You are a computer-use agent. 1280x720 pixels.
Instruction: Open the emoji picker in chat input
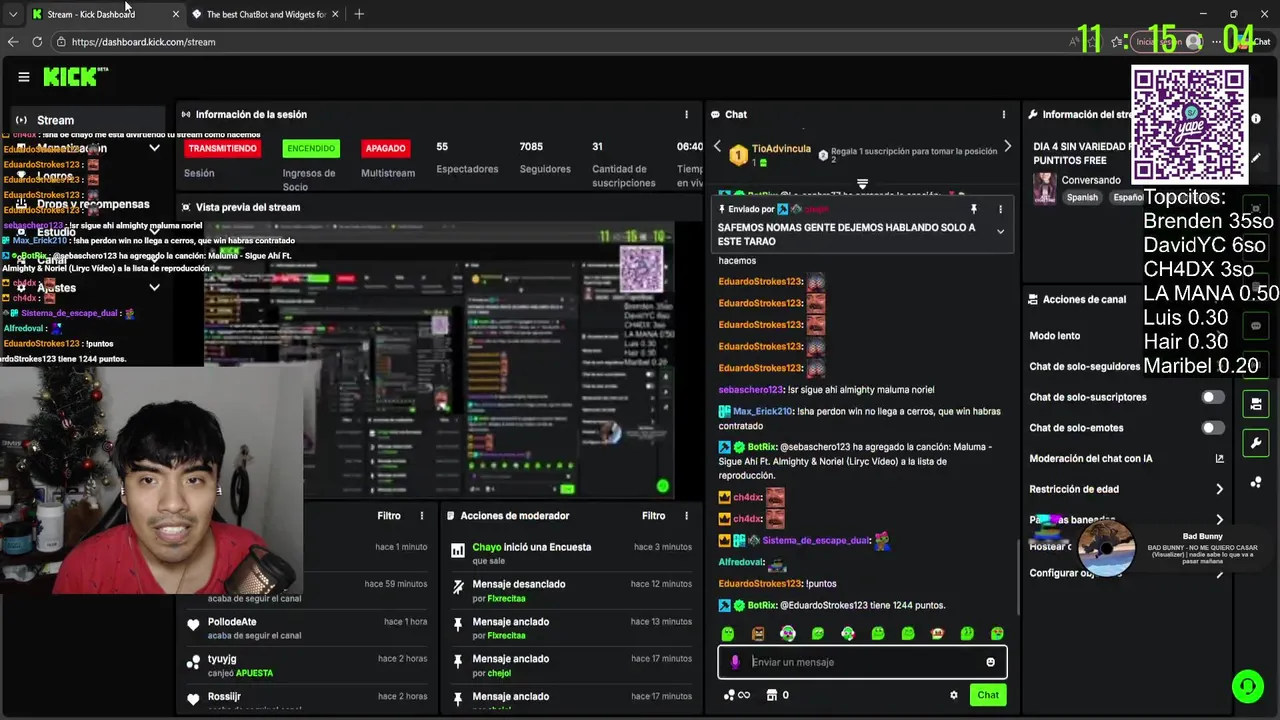coord(990,662)
